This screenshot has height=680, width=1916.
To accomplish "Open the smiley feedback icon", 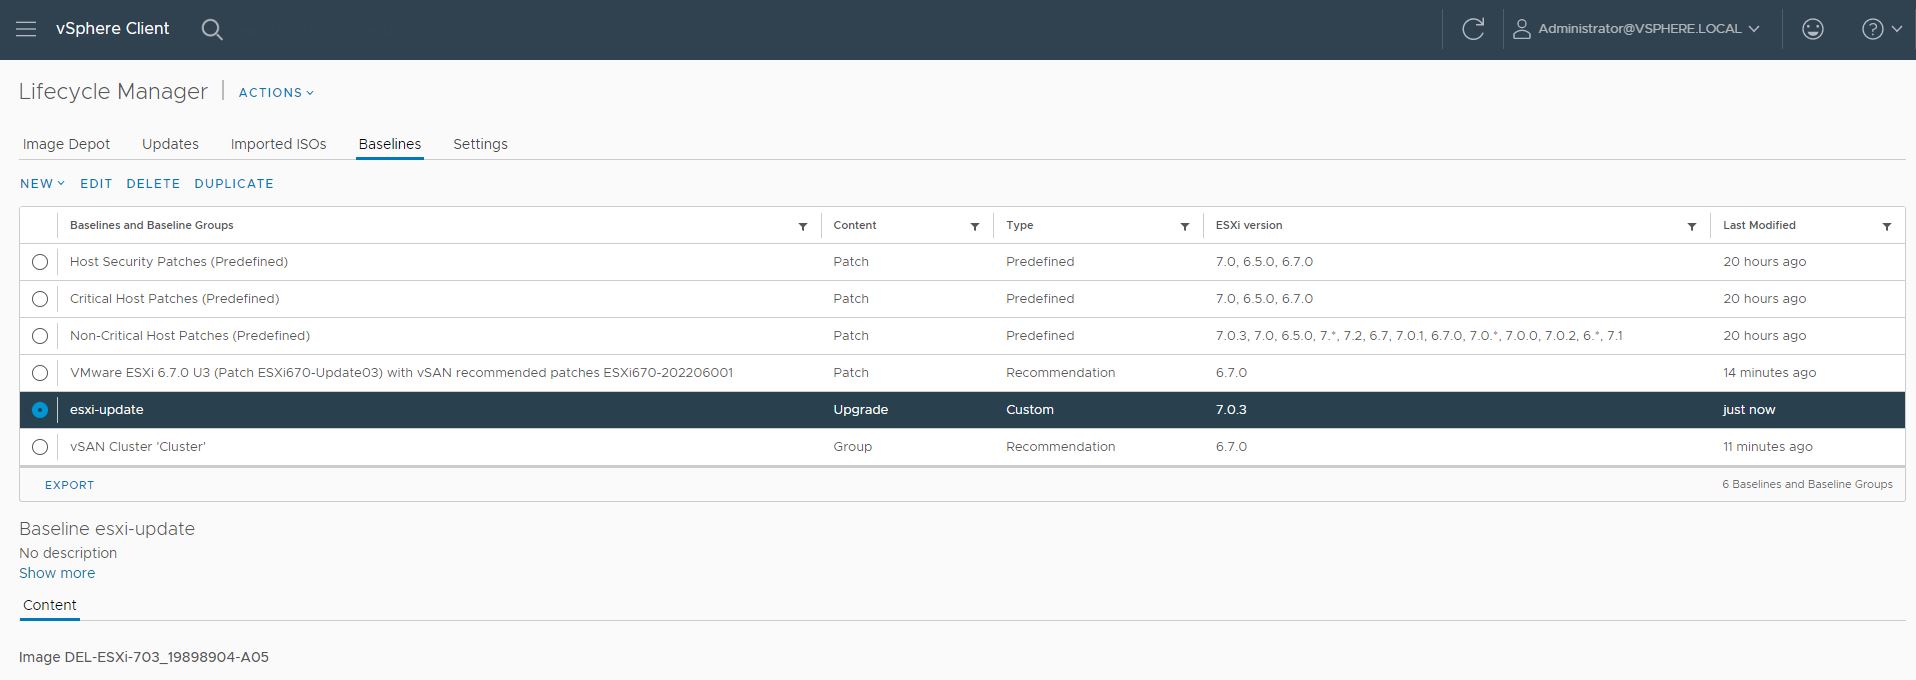I will 1813,29.
